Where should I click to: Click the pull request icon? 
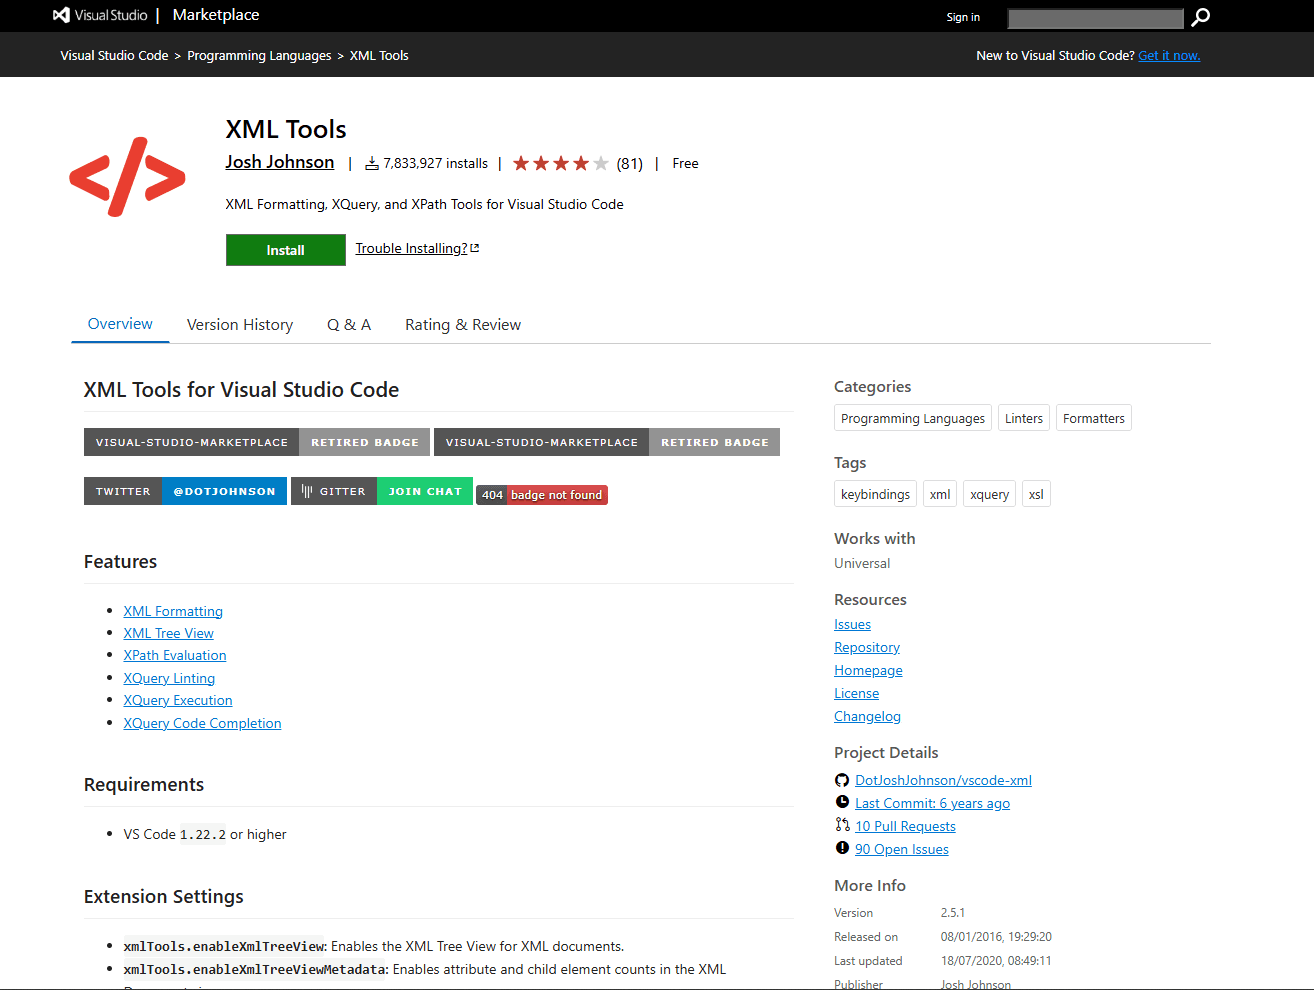coord(842,825)
